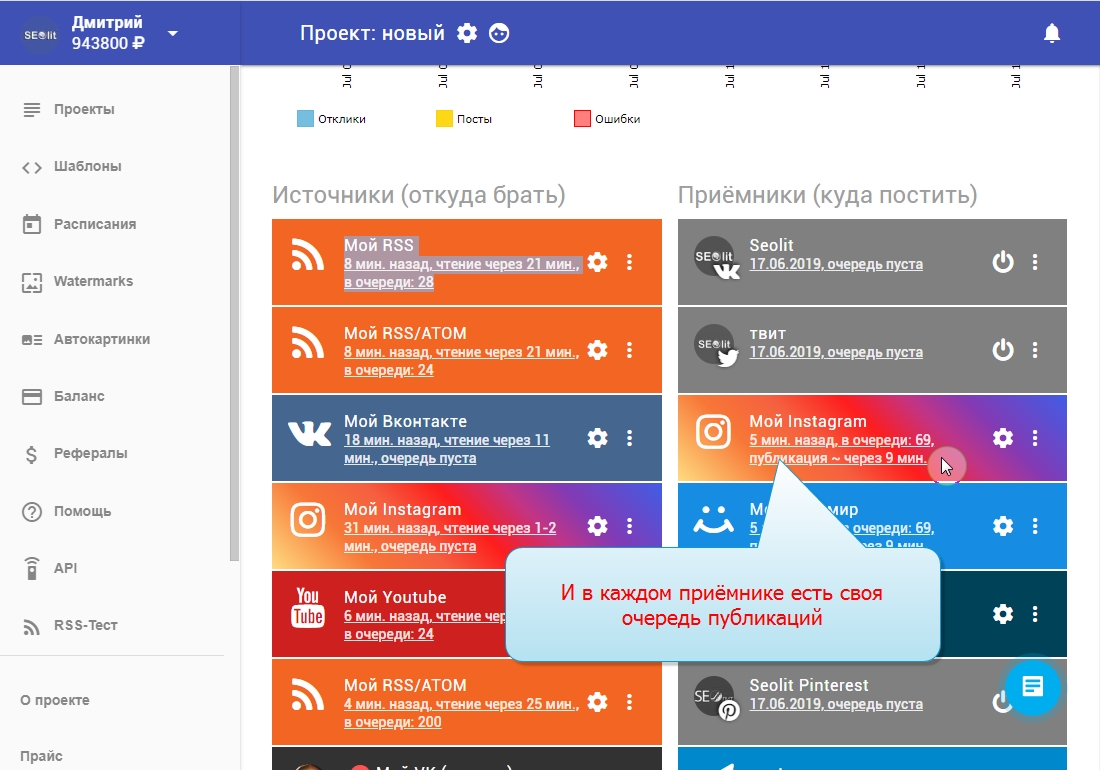Click the Seolit VK receiver avatar
Screen dimensions: 1100x770
[x=716, y=259]
